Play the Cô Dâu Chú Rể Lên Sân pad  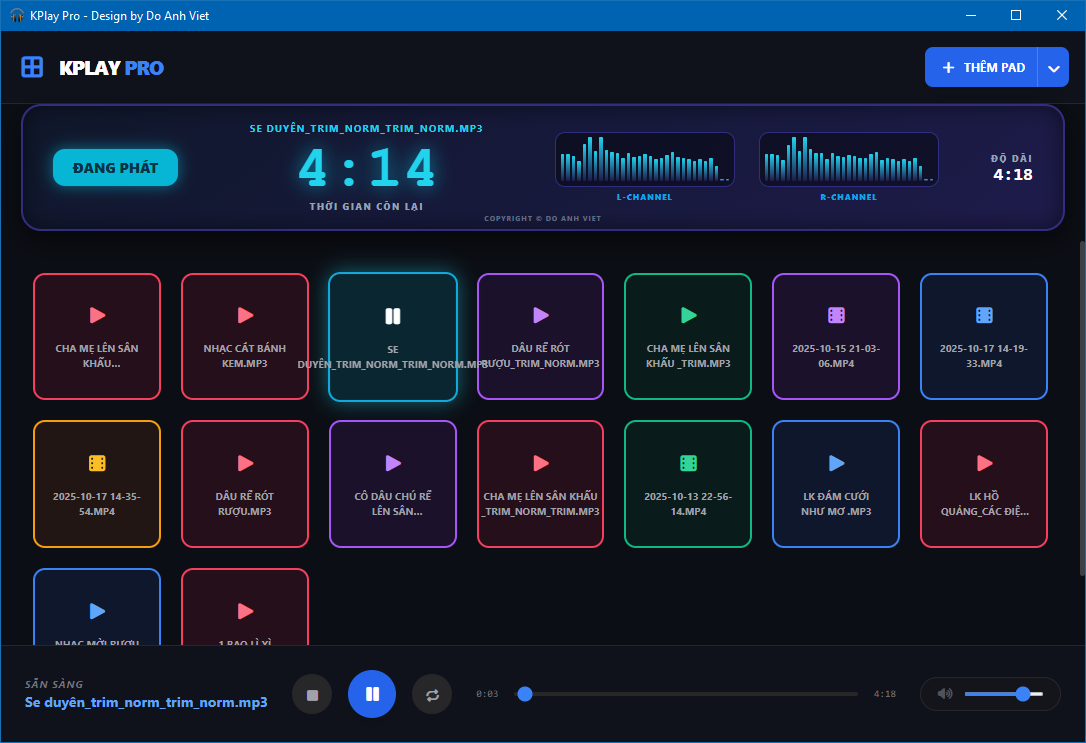click(x=393, y=484)
